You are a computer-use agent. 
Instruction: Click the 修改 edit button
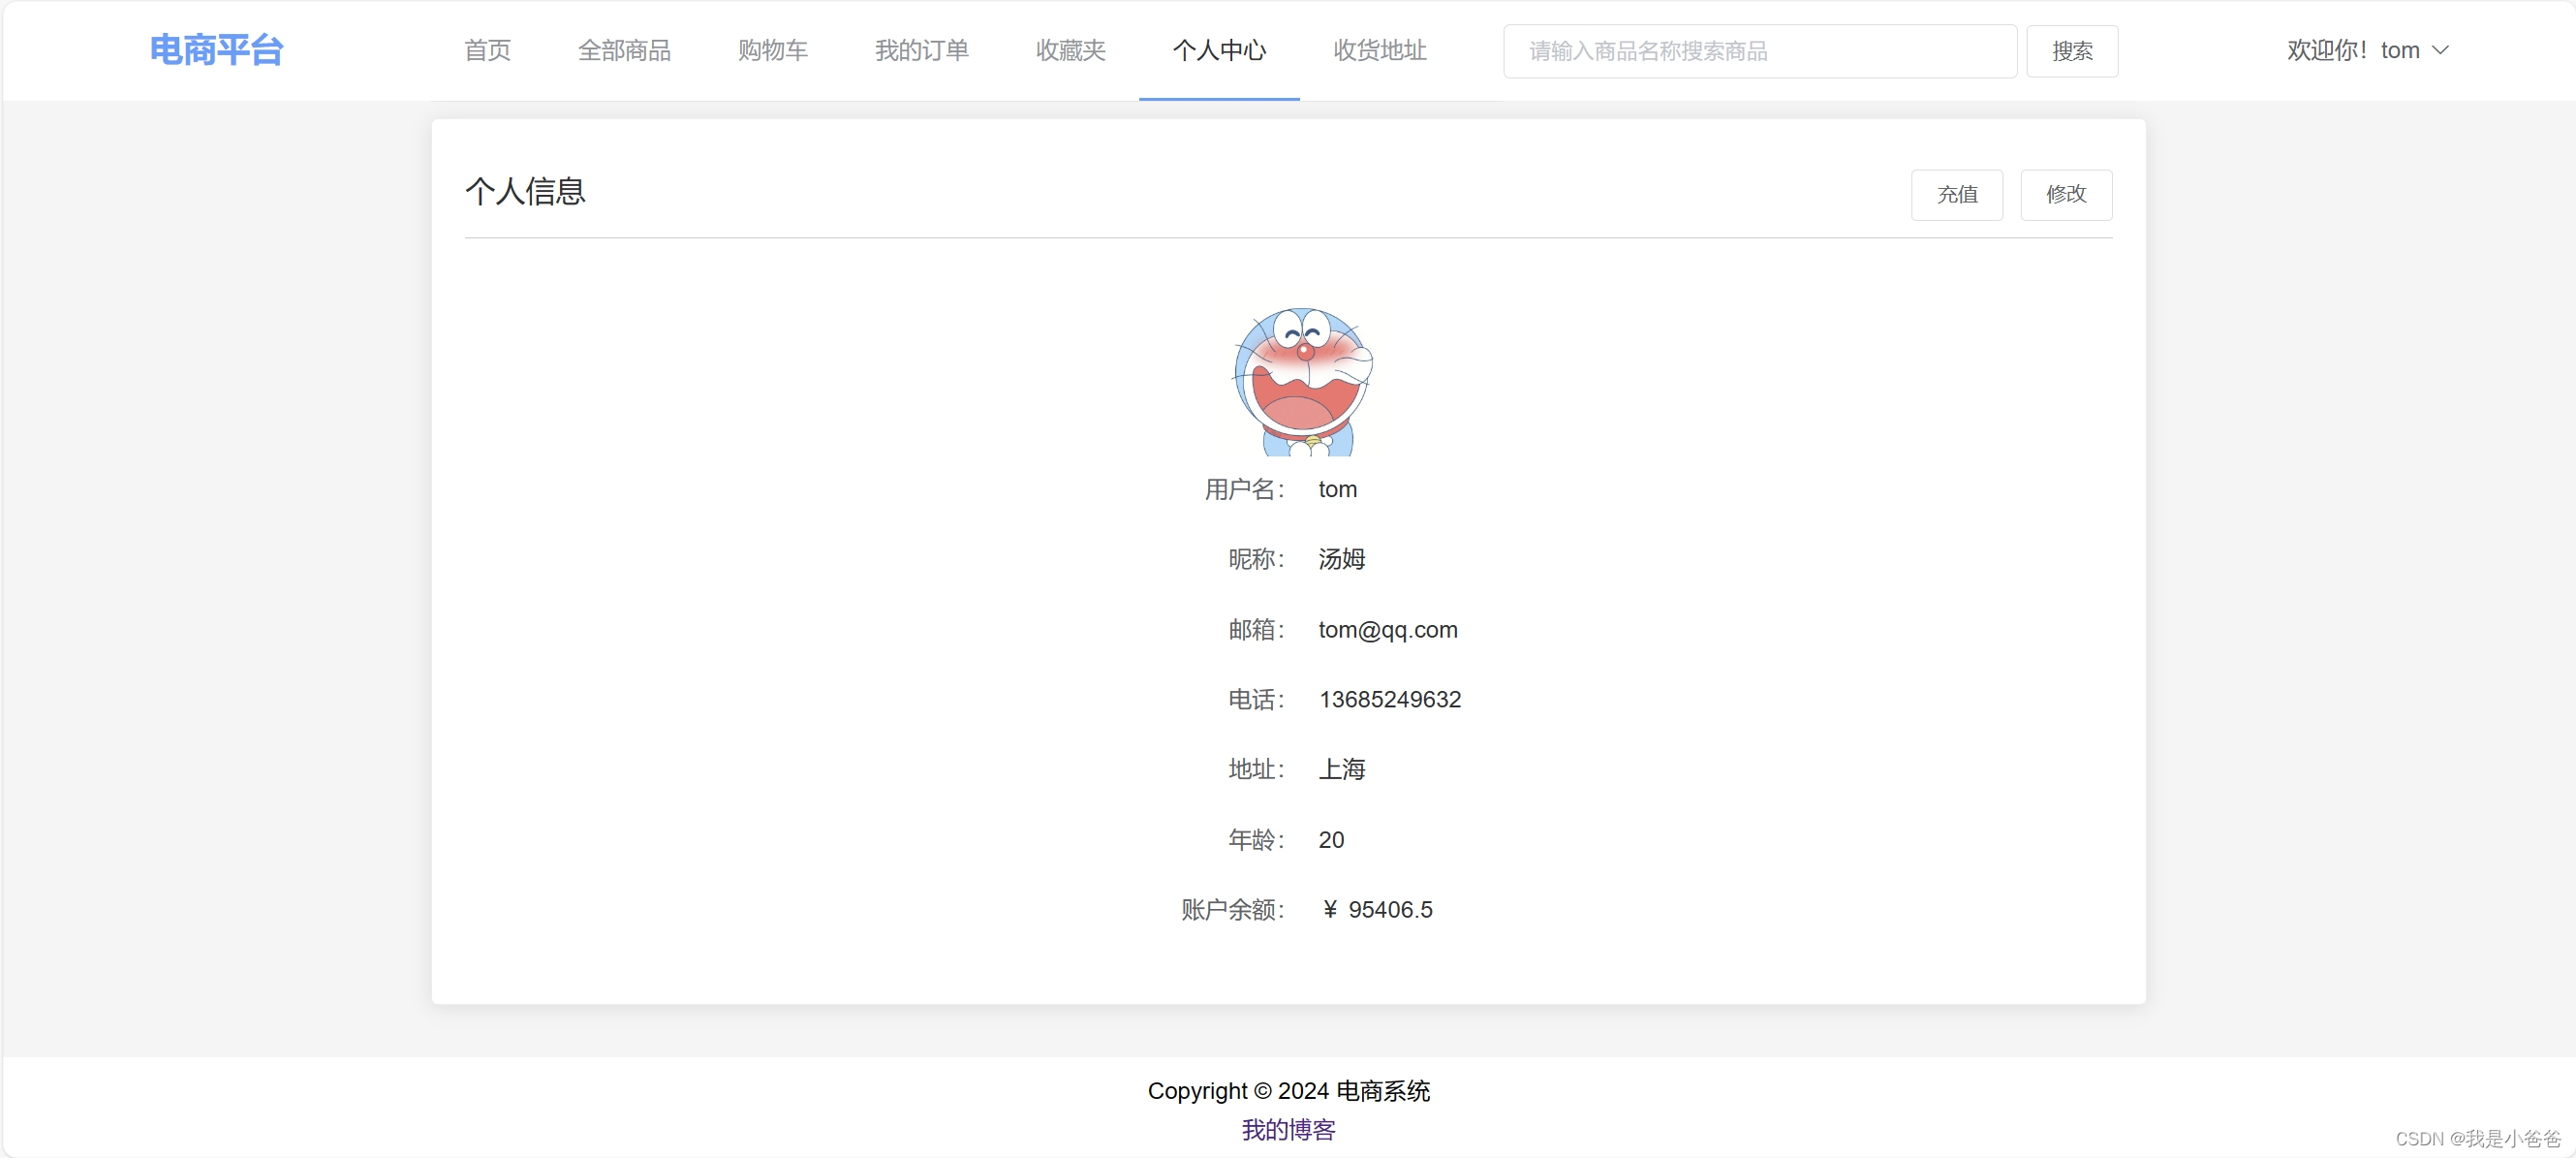pyautogui.click(x=2065, y=194)
